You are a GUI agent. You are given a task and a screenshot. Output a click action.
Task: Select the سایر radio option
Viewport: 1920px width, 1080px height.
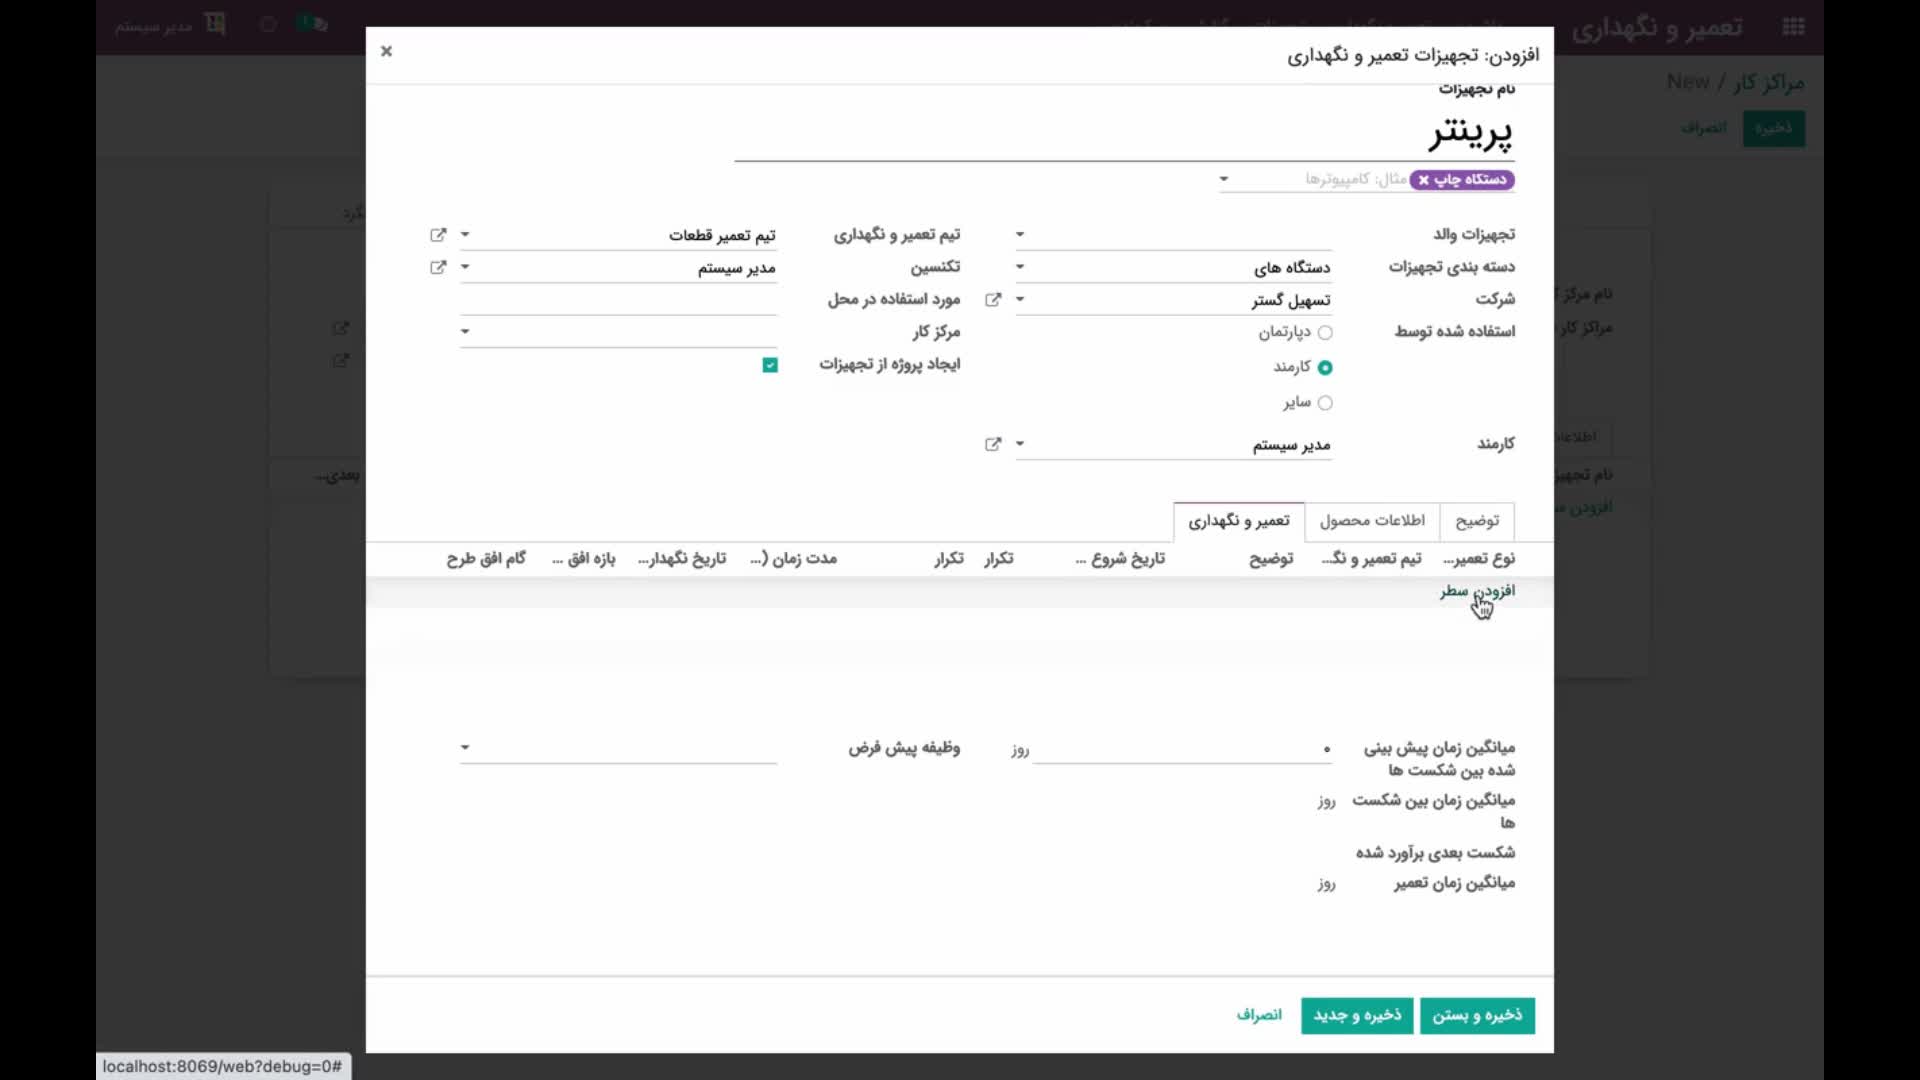click(x=1325, y=403)
